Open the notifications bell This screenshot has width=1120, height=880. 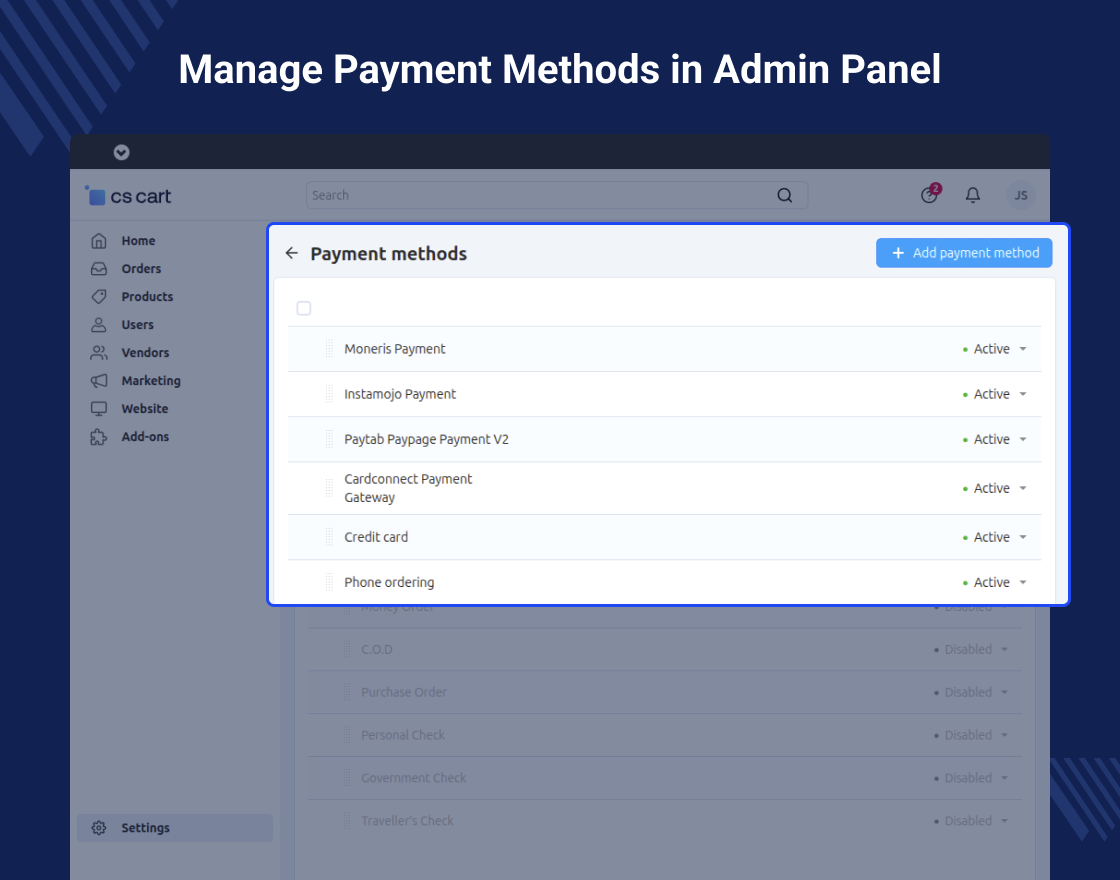tap(973, 195)
